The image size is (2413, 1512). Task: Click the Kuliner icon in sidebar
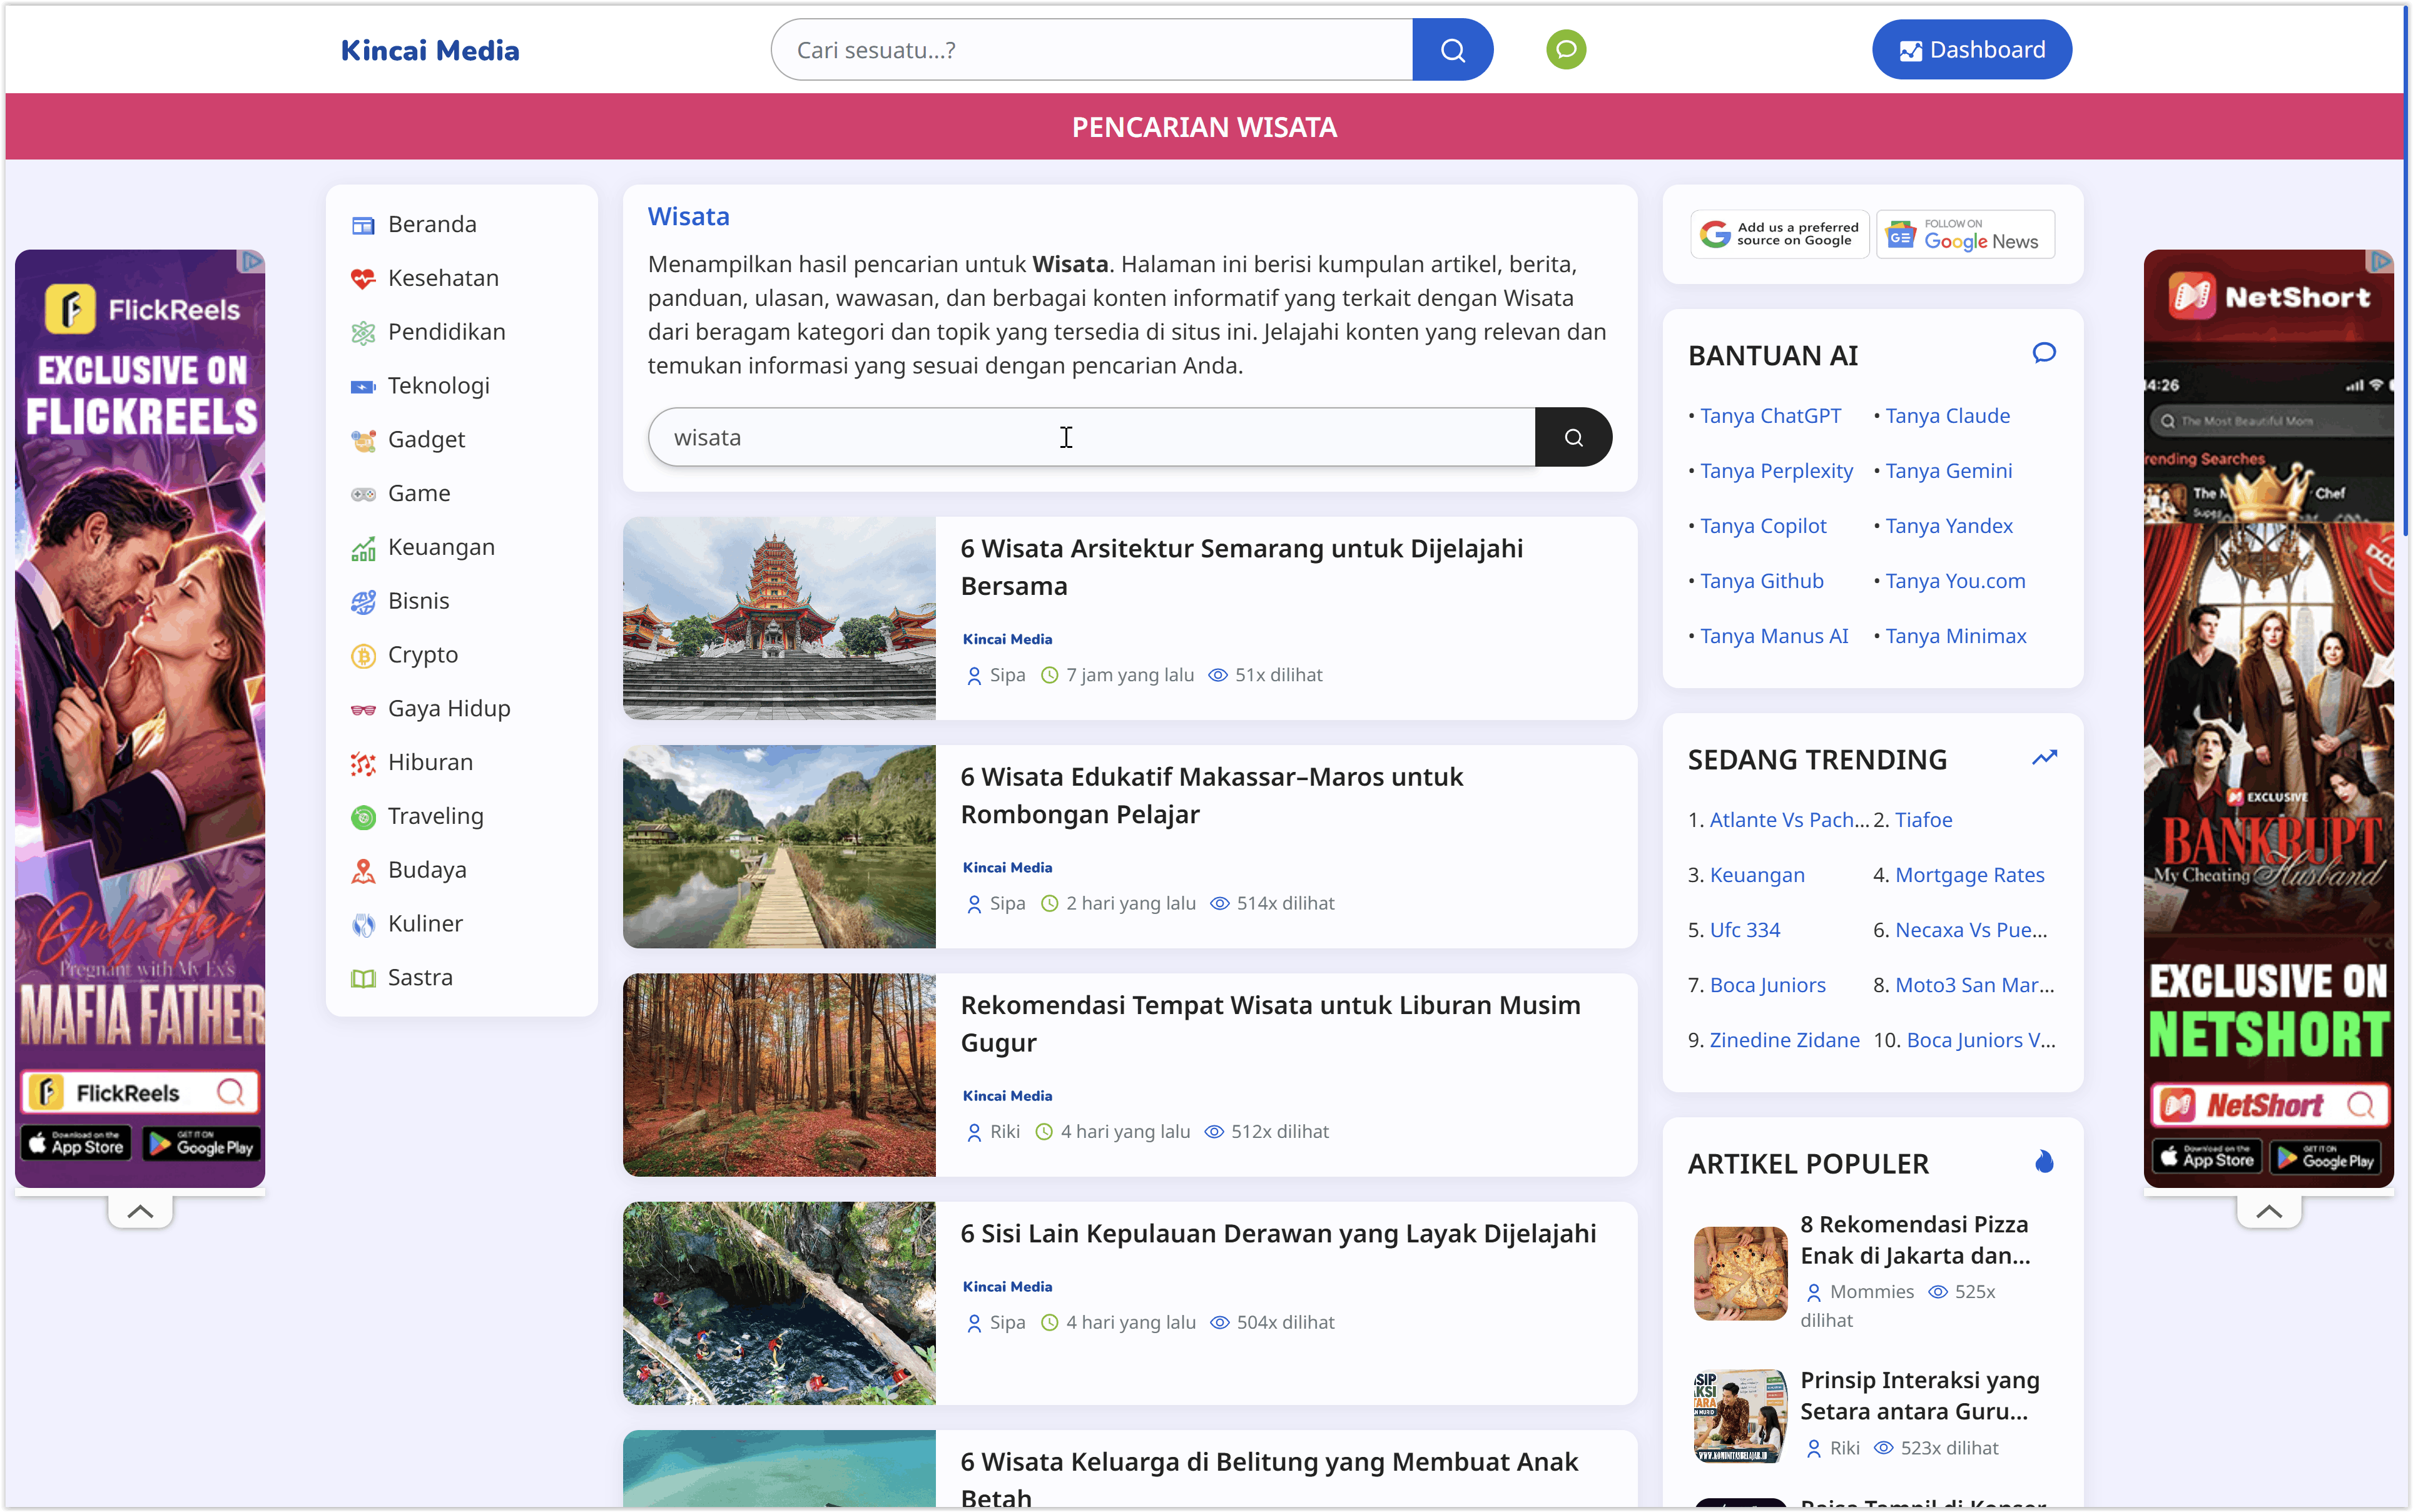pos(363,925)
